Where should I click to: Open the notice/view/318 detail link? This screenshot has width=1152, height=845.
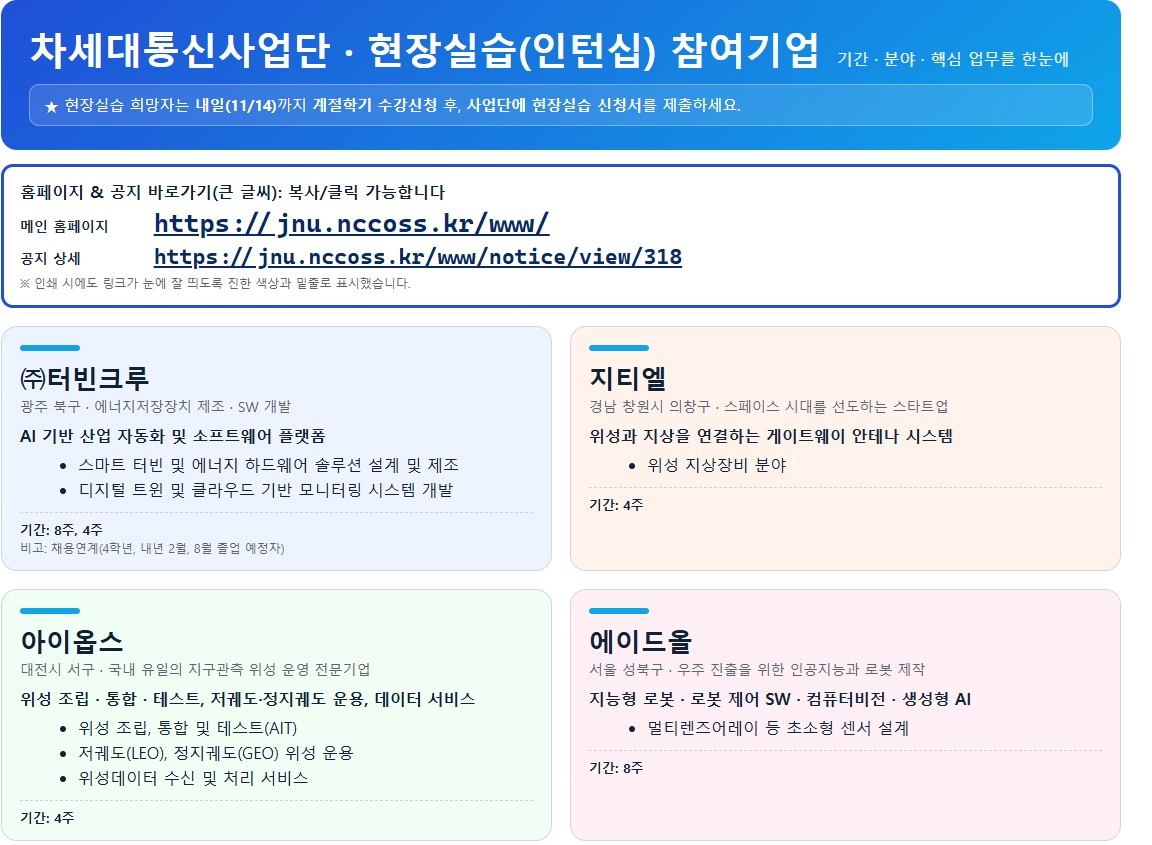pos(417,257)
